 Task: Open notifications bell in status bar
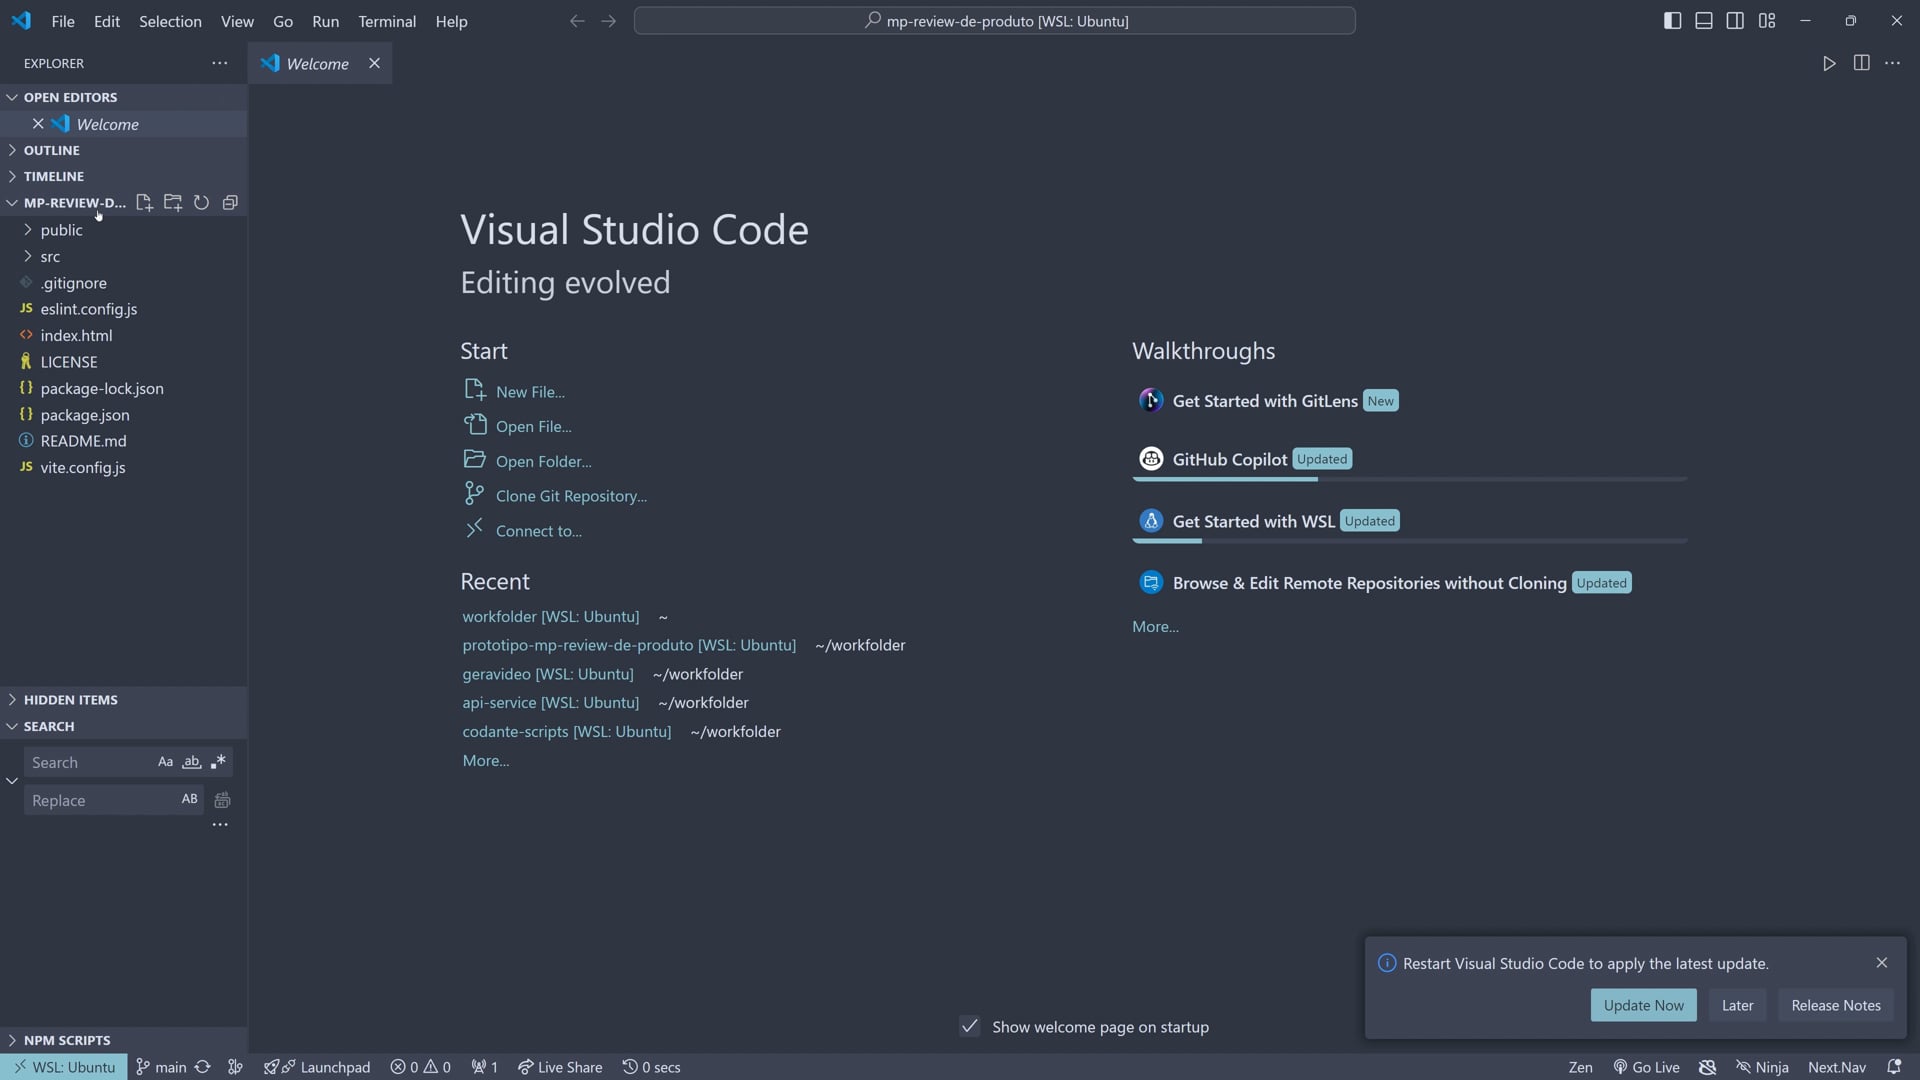(x=1894, y=1067)
